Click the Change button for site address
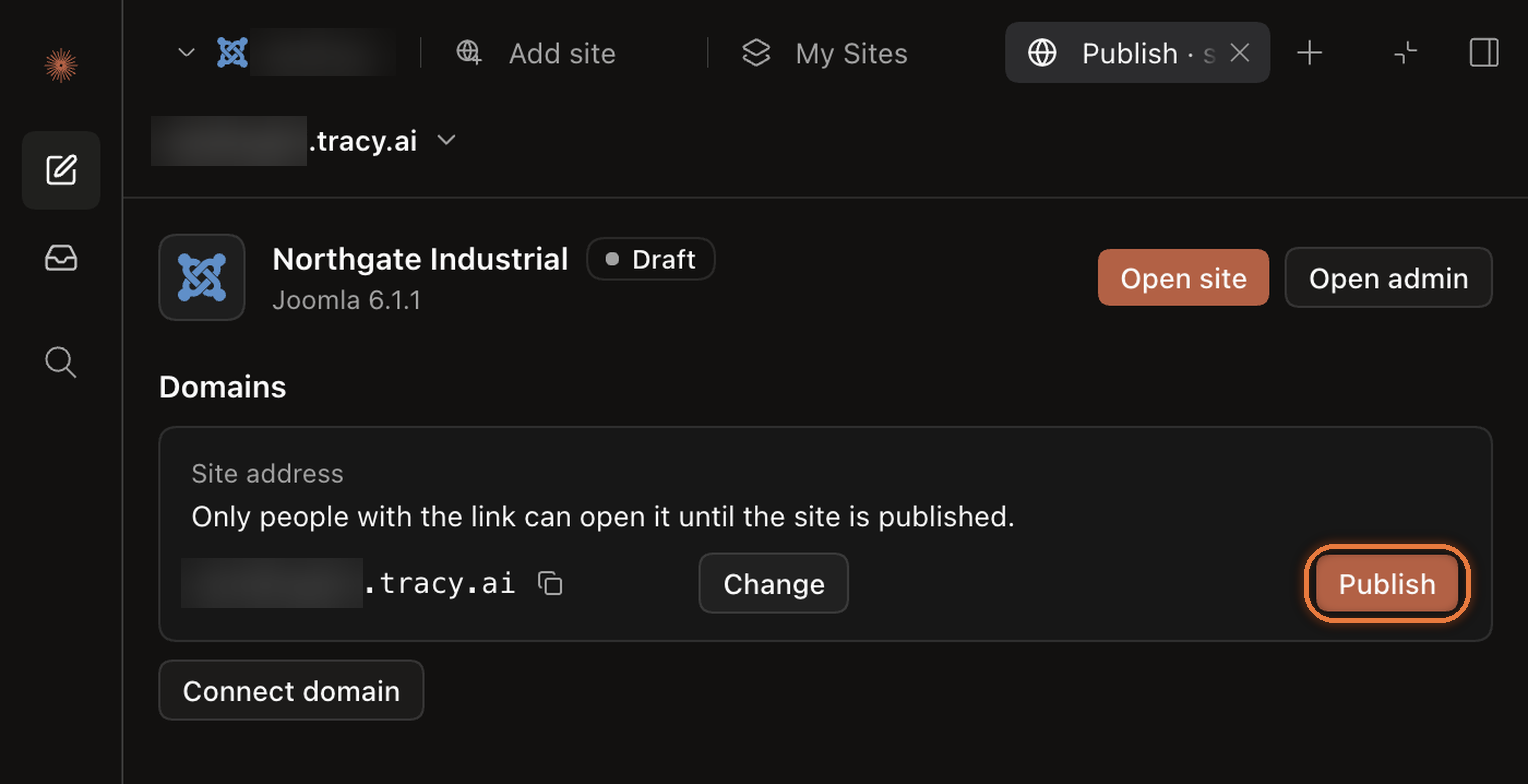 click(x=774, y=583)
